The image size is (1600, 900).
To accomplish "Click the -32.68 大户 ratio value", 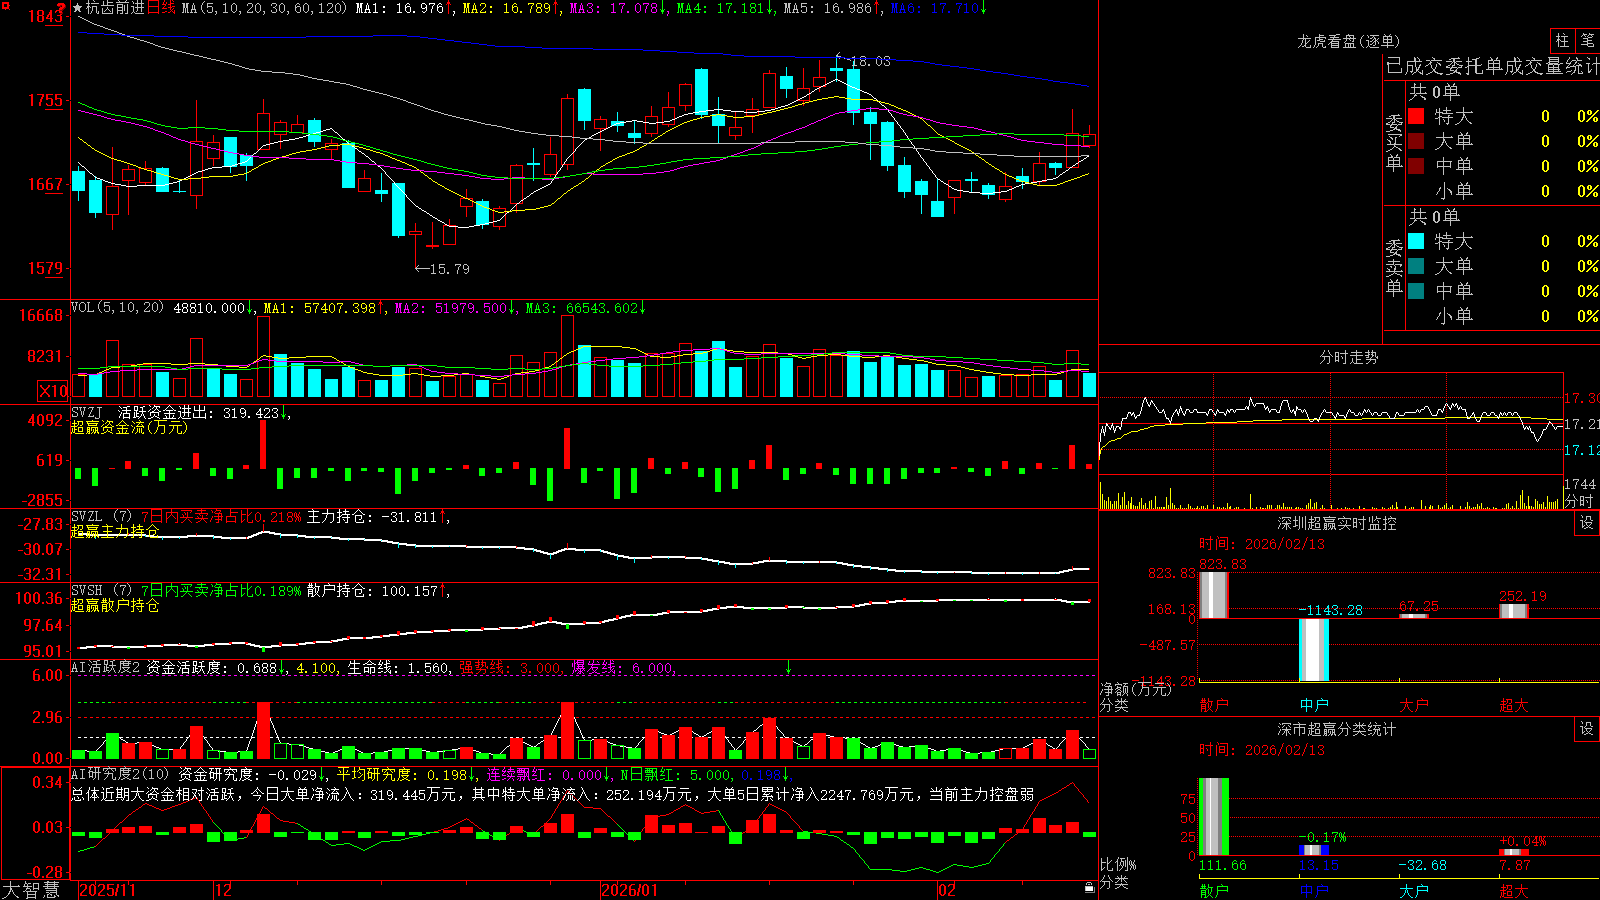I will [1422, 865].
